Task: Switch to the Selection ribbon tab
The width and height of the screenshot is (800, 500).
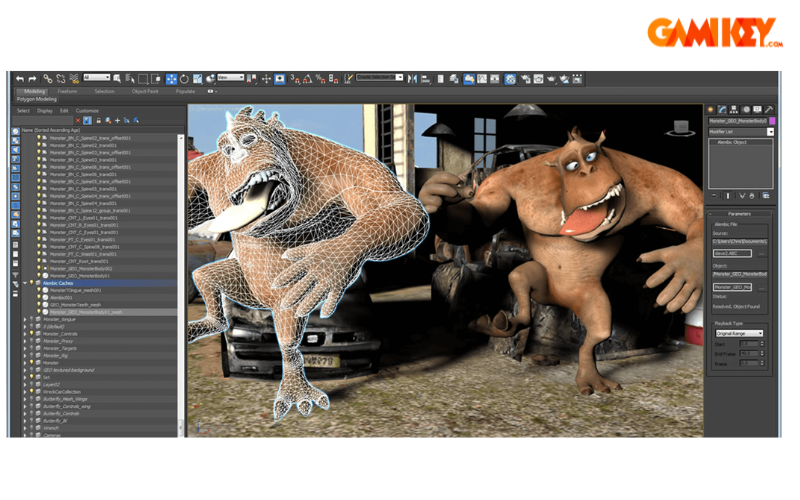Action: click(x=104, y=91)
